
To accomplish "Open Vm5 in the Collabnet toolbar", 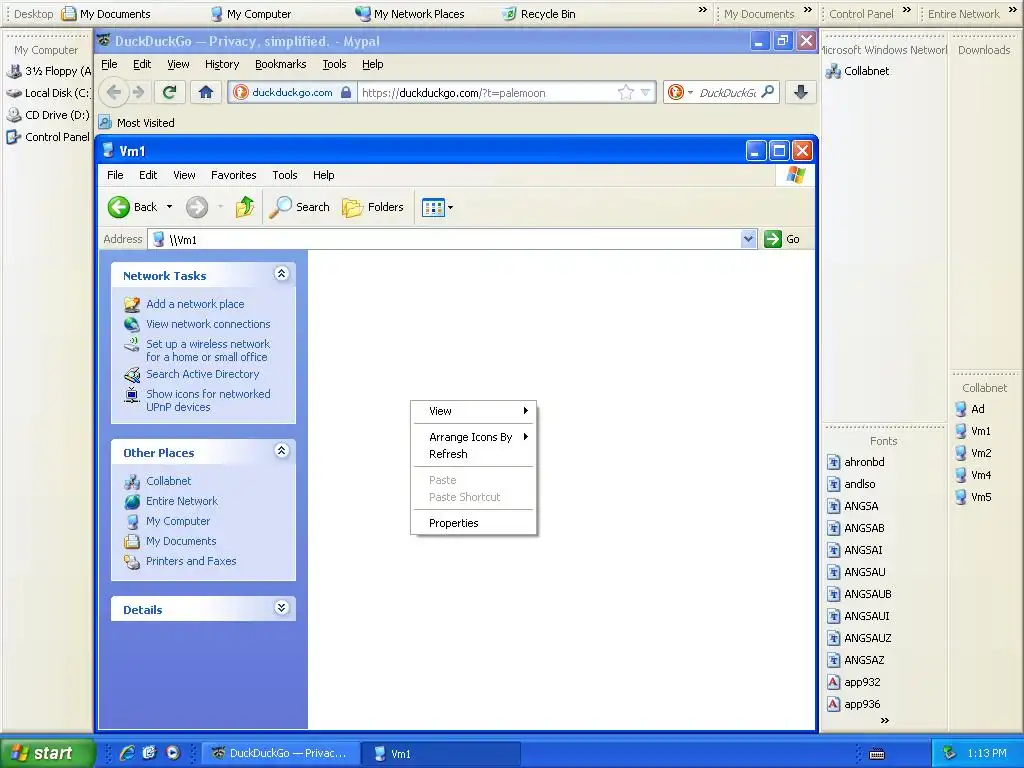I will click(x=973, y=497).
